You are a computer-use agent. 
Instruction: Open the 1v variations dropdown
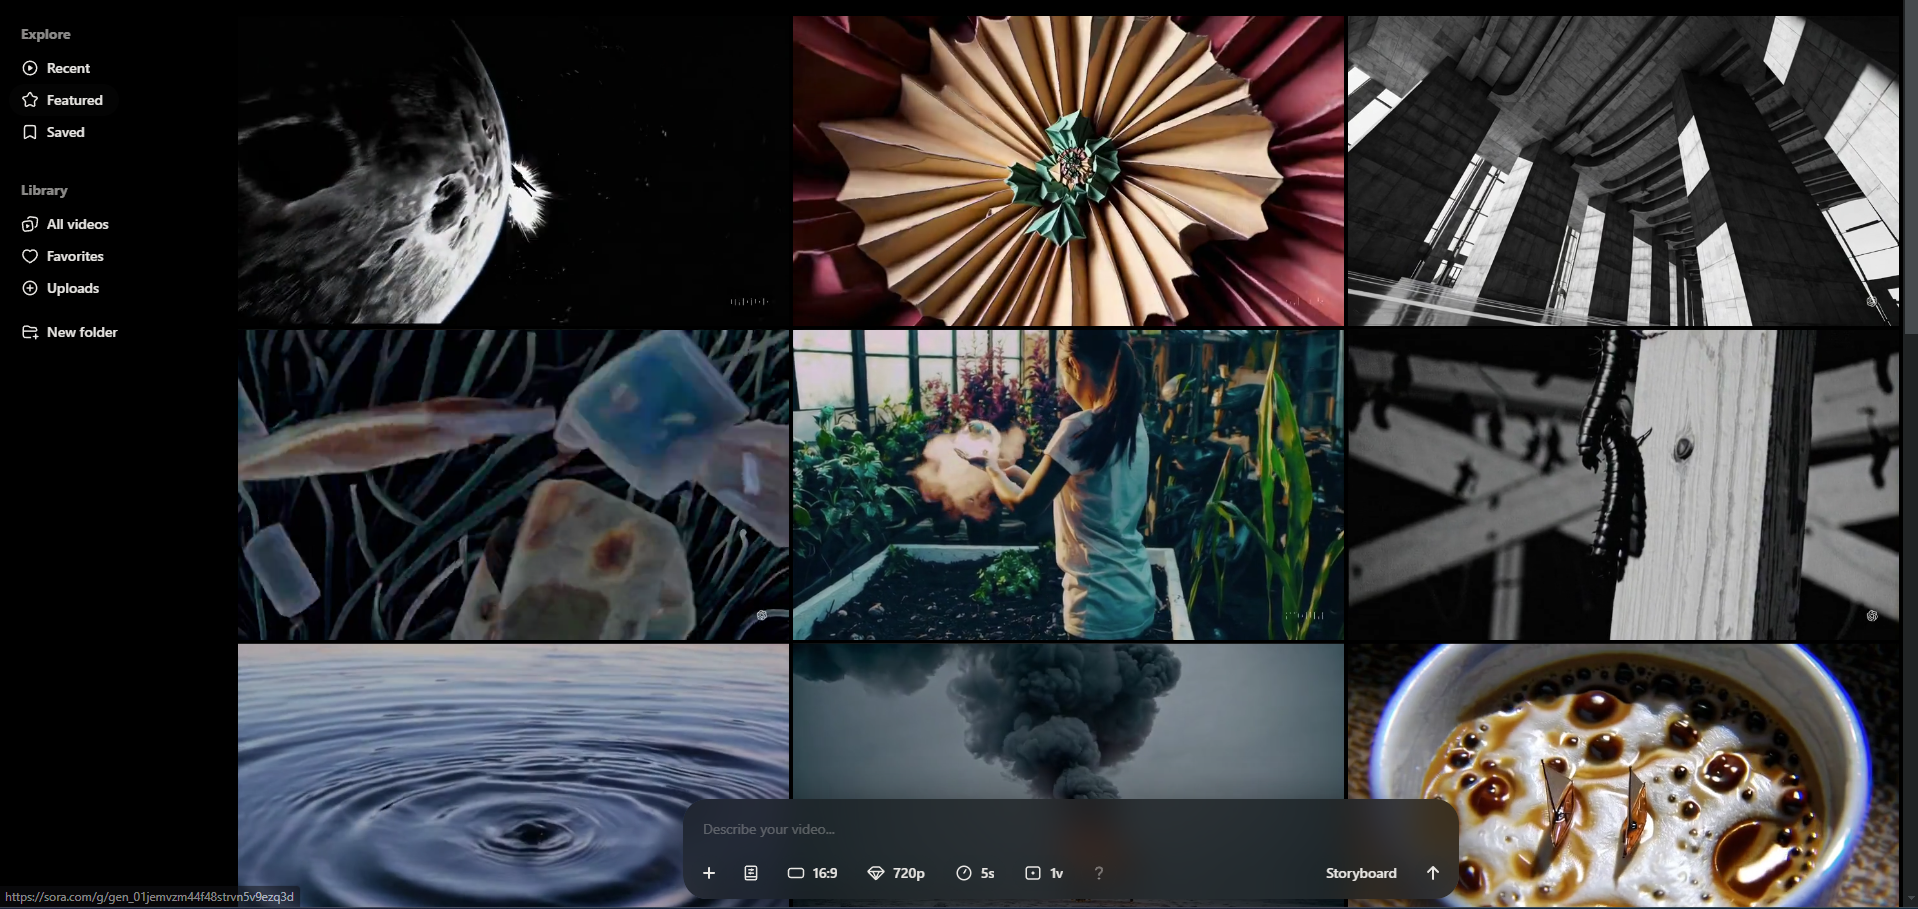point(1044,873)
